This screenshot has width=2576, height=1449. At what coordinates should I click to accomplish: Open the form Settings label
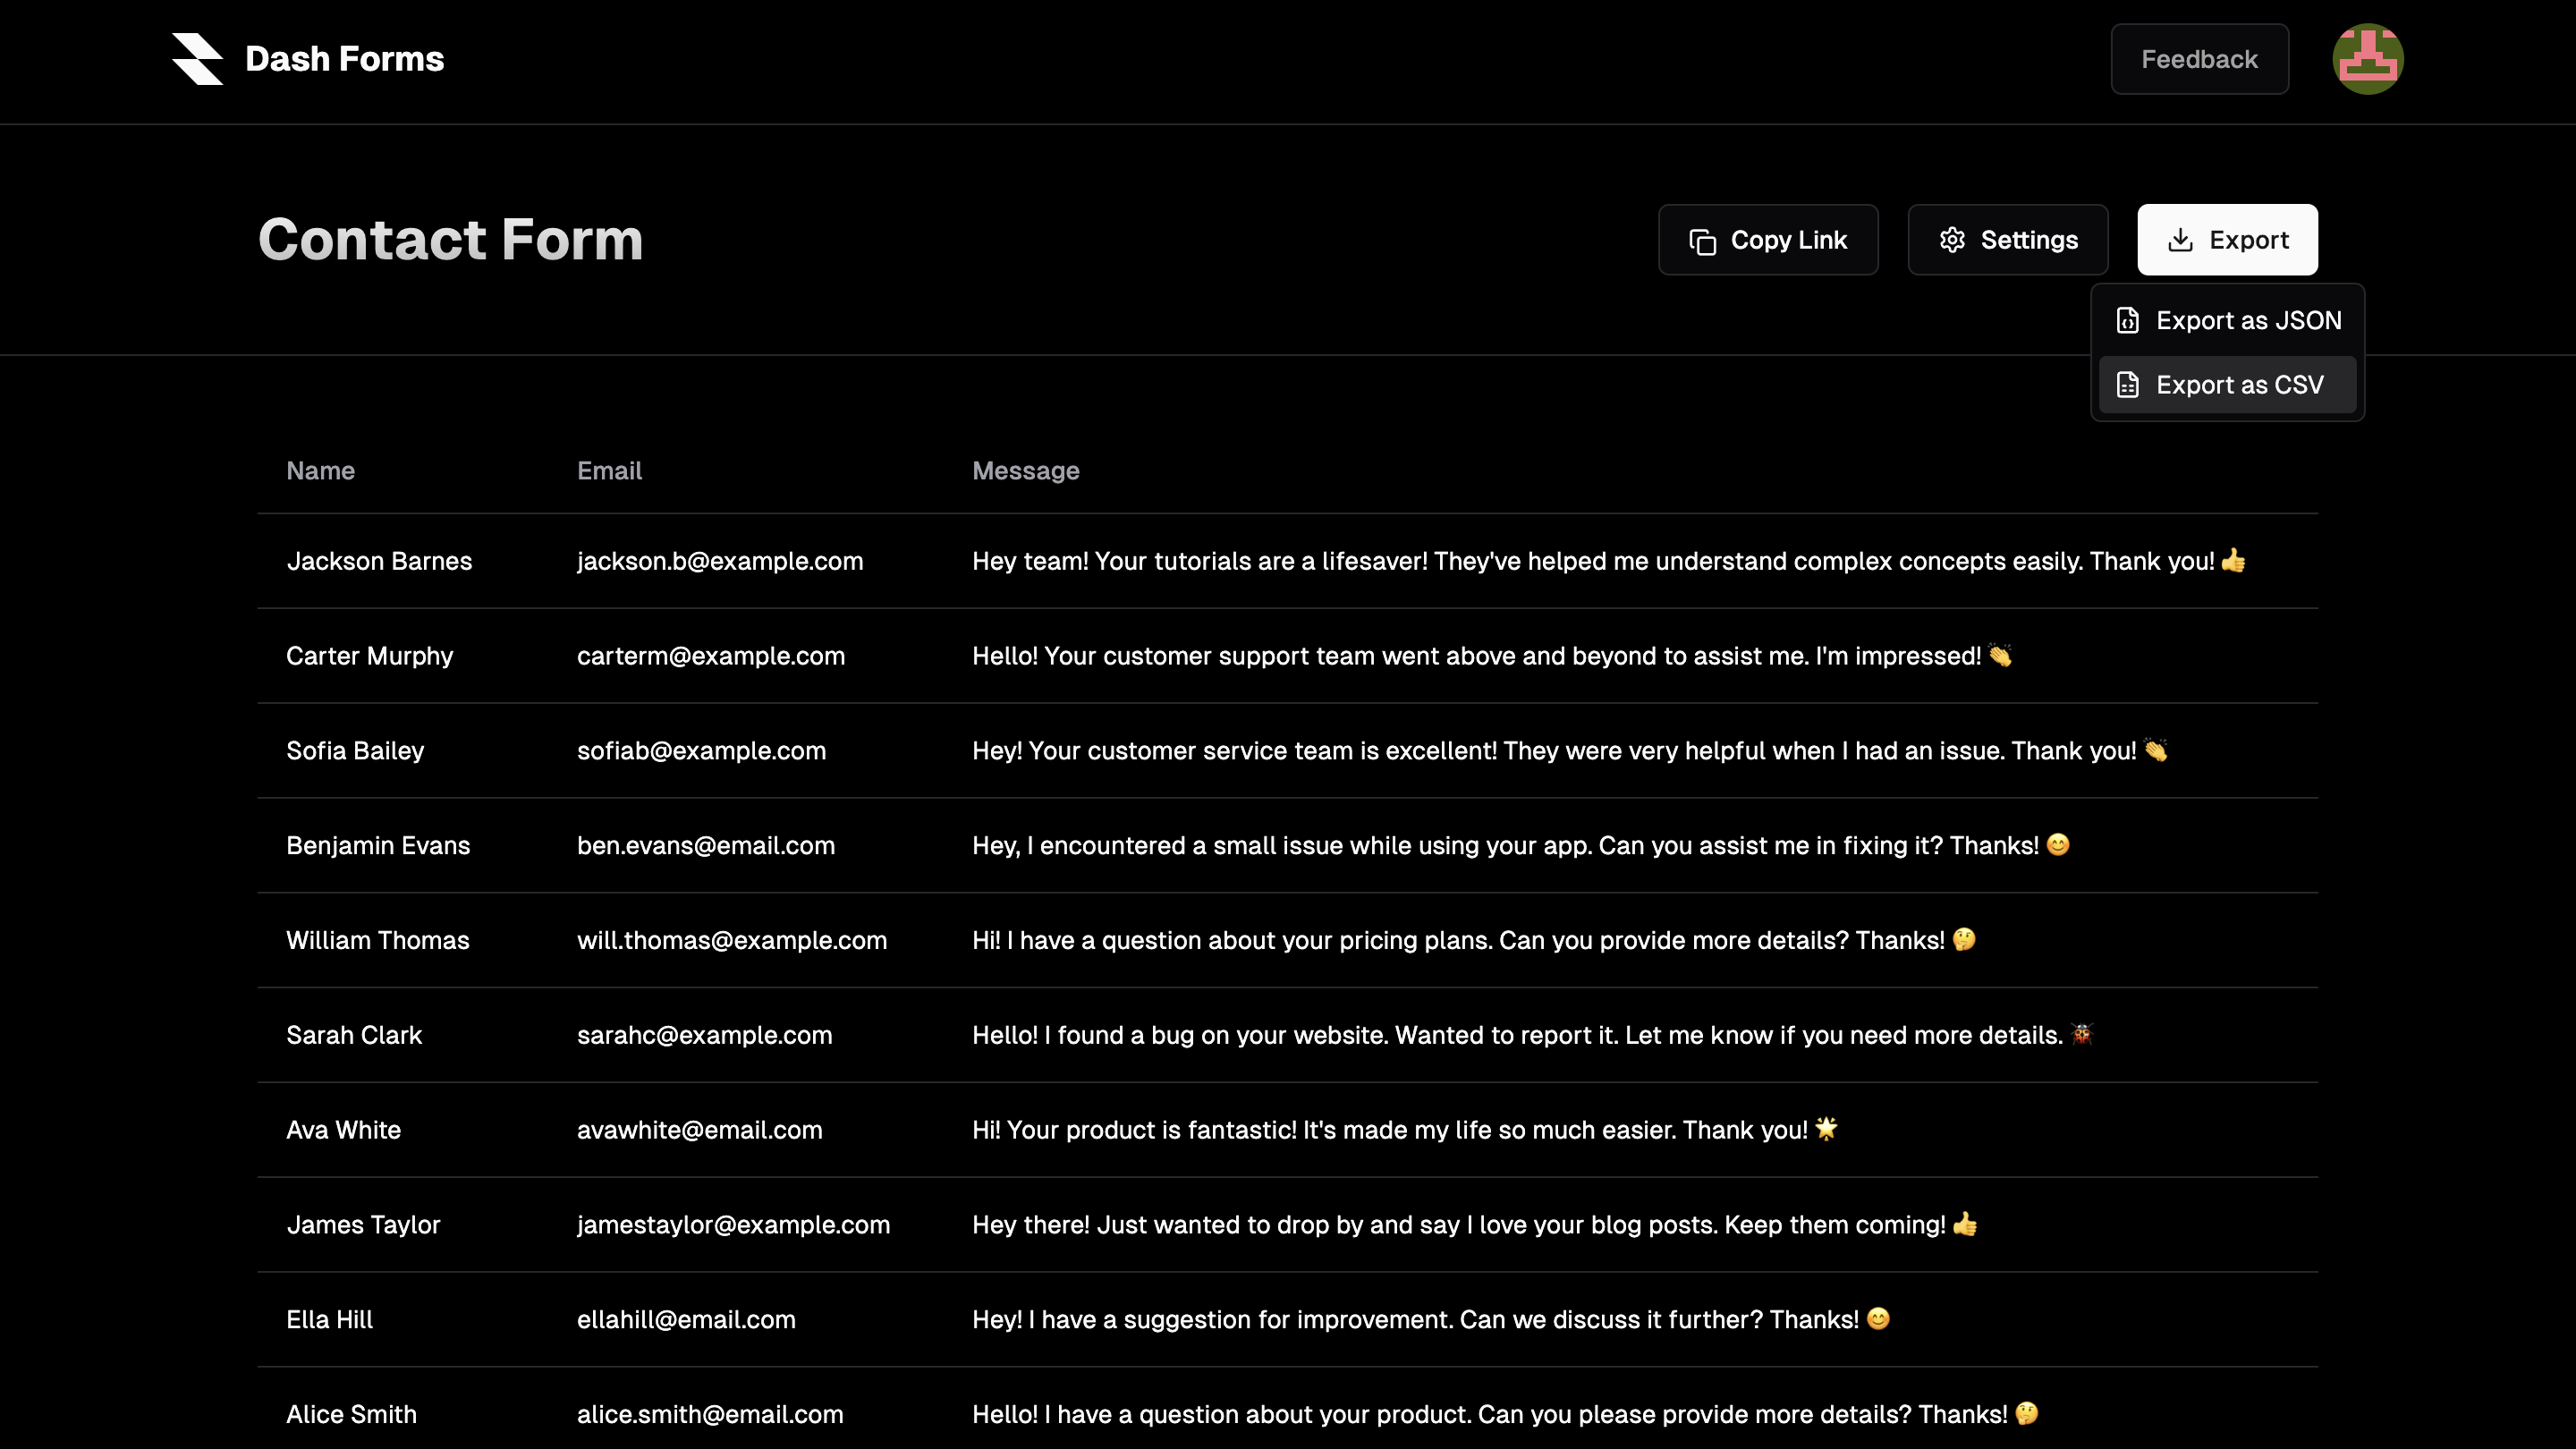click(x=2029, y=240)
